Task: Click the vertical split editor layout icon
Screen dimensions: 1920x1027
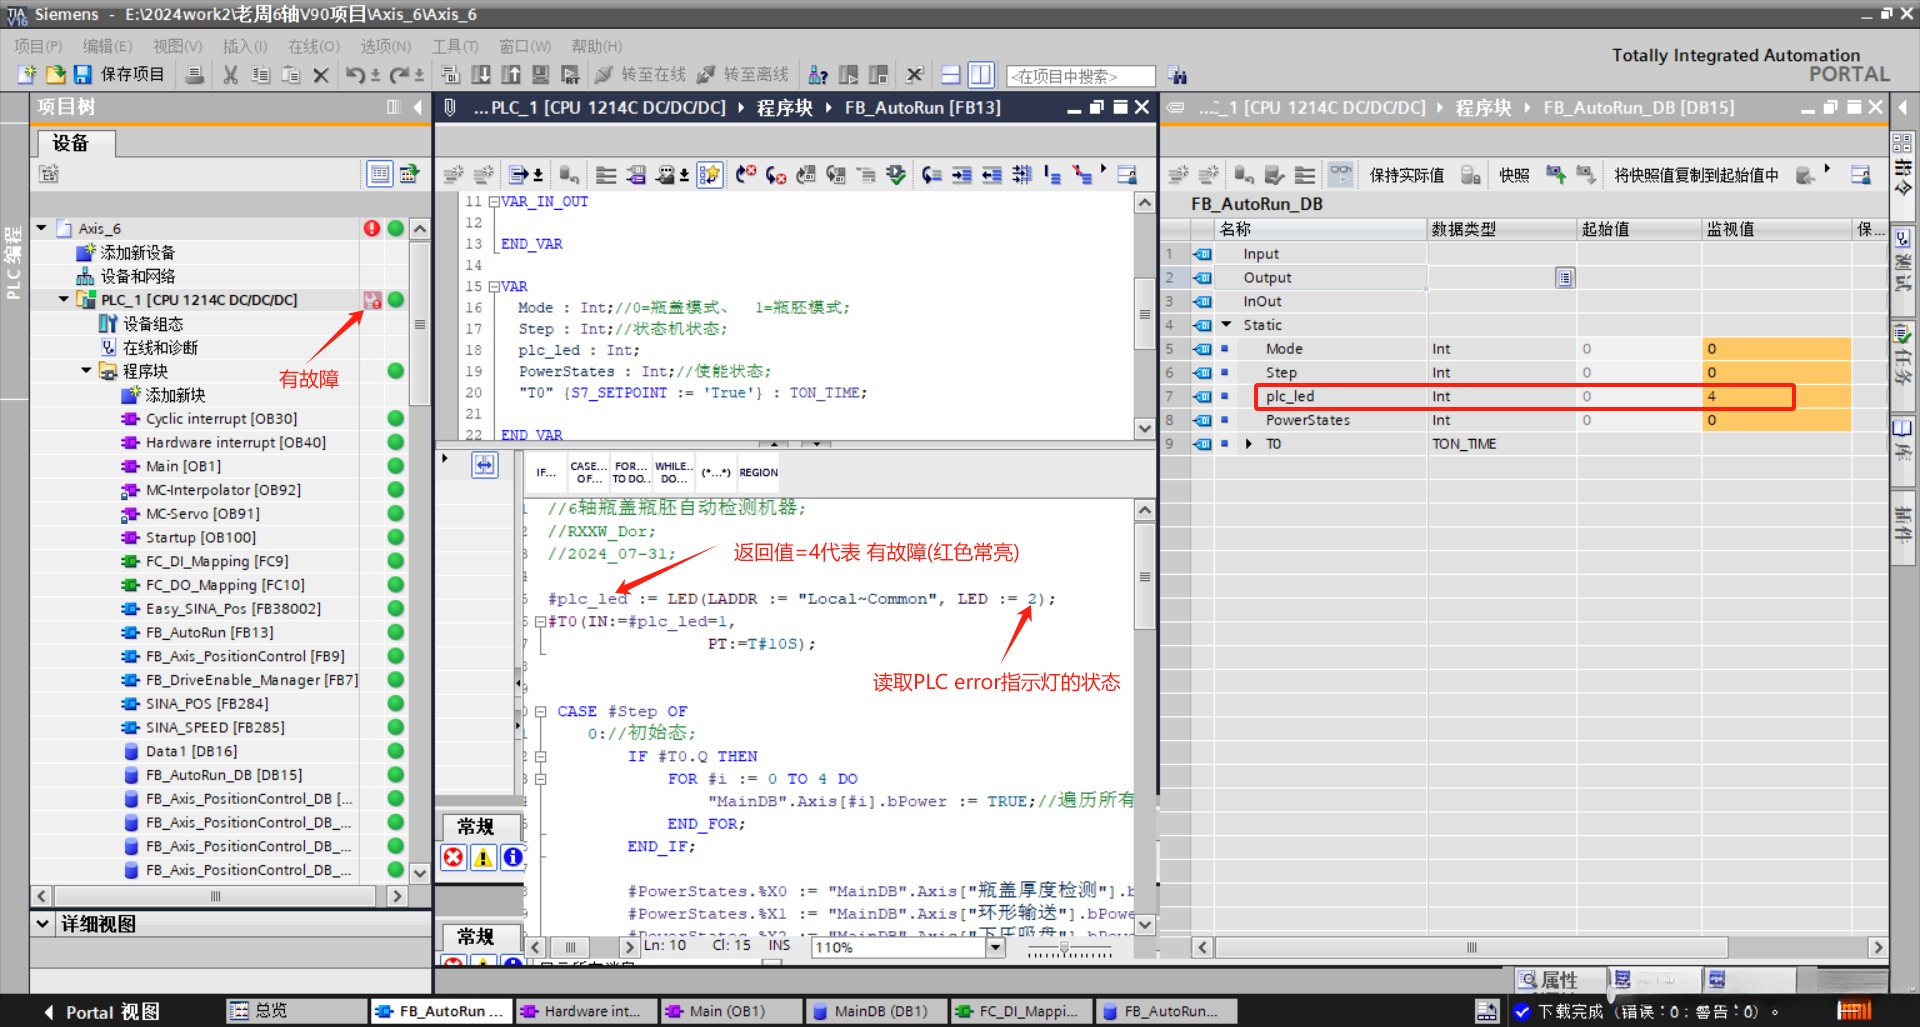Action: coord(981,75)
